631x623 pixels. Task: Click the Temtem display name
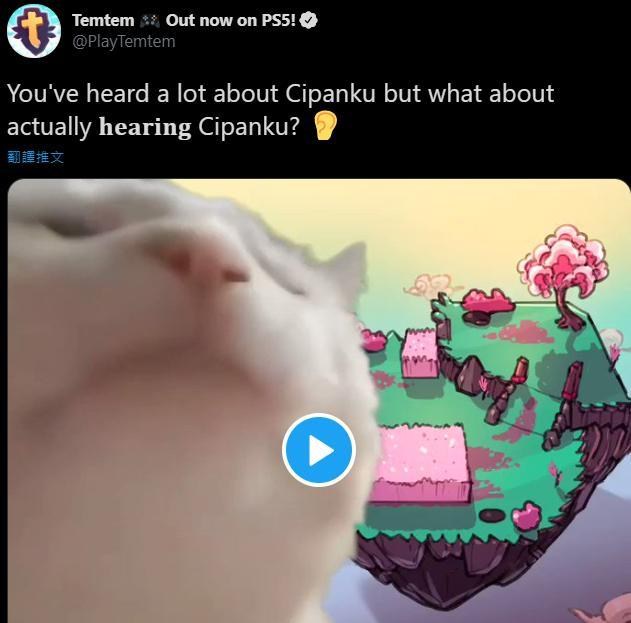pyautogui.click(x=103, y=21)
